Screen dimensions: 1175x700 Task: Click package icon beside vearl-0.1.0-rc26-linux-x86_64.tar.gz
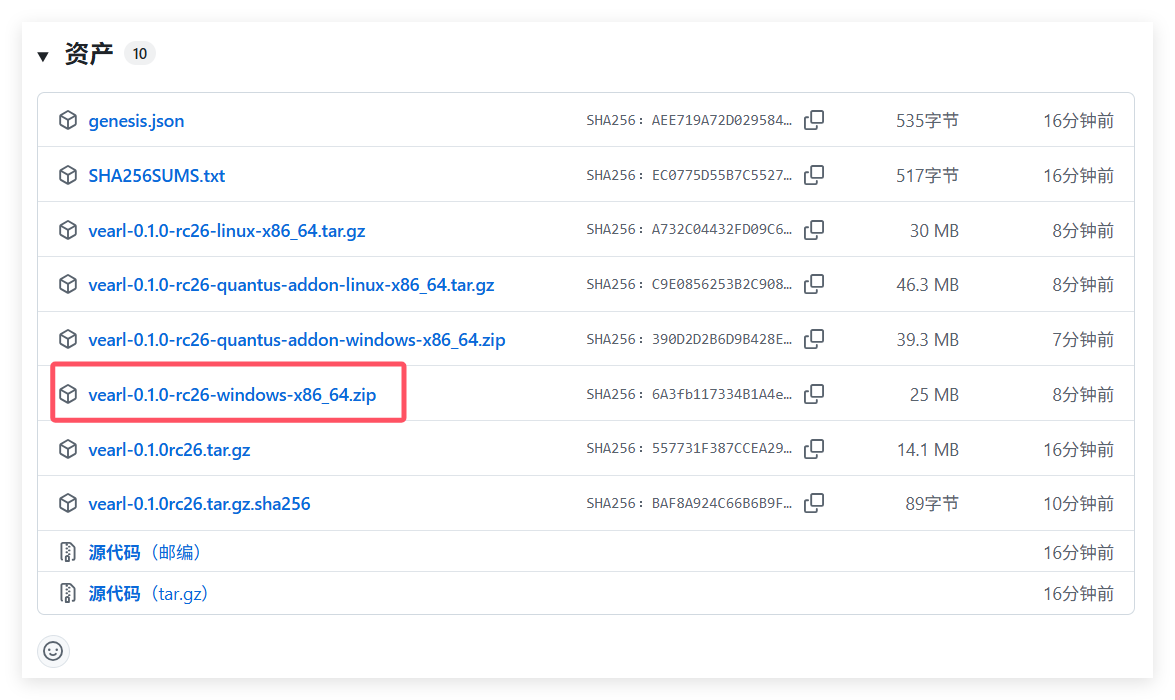68,229
